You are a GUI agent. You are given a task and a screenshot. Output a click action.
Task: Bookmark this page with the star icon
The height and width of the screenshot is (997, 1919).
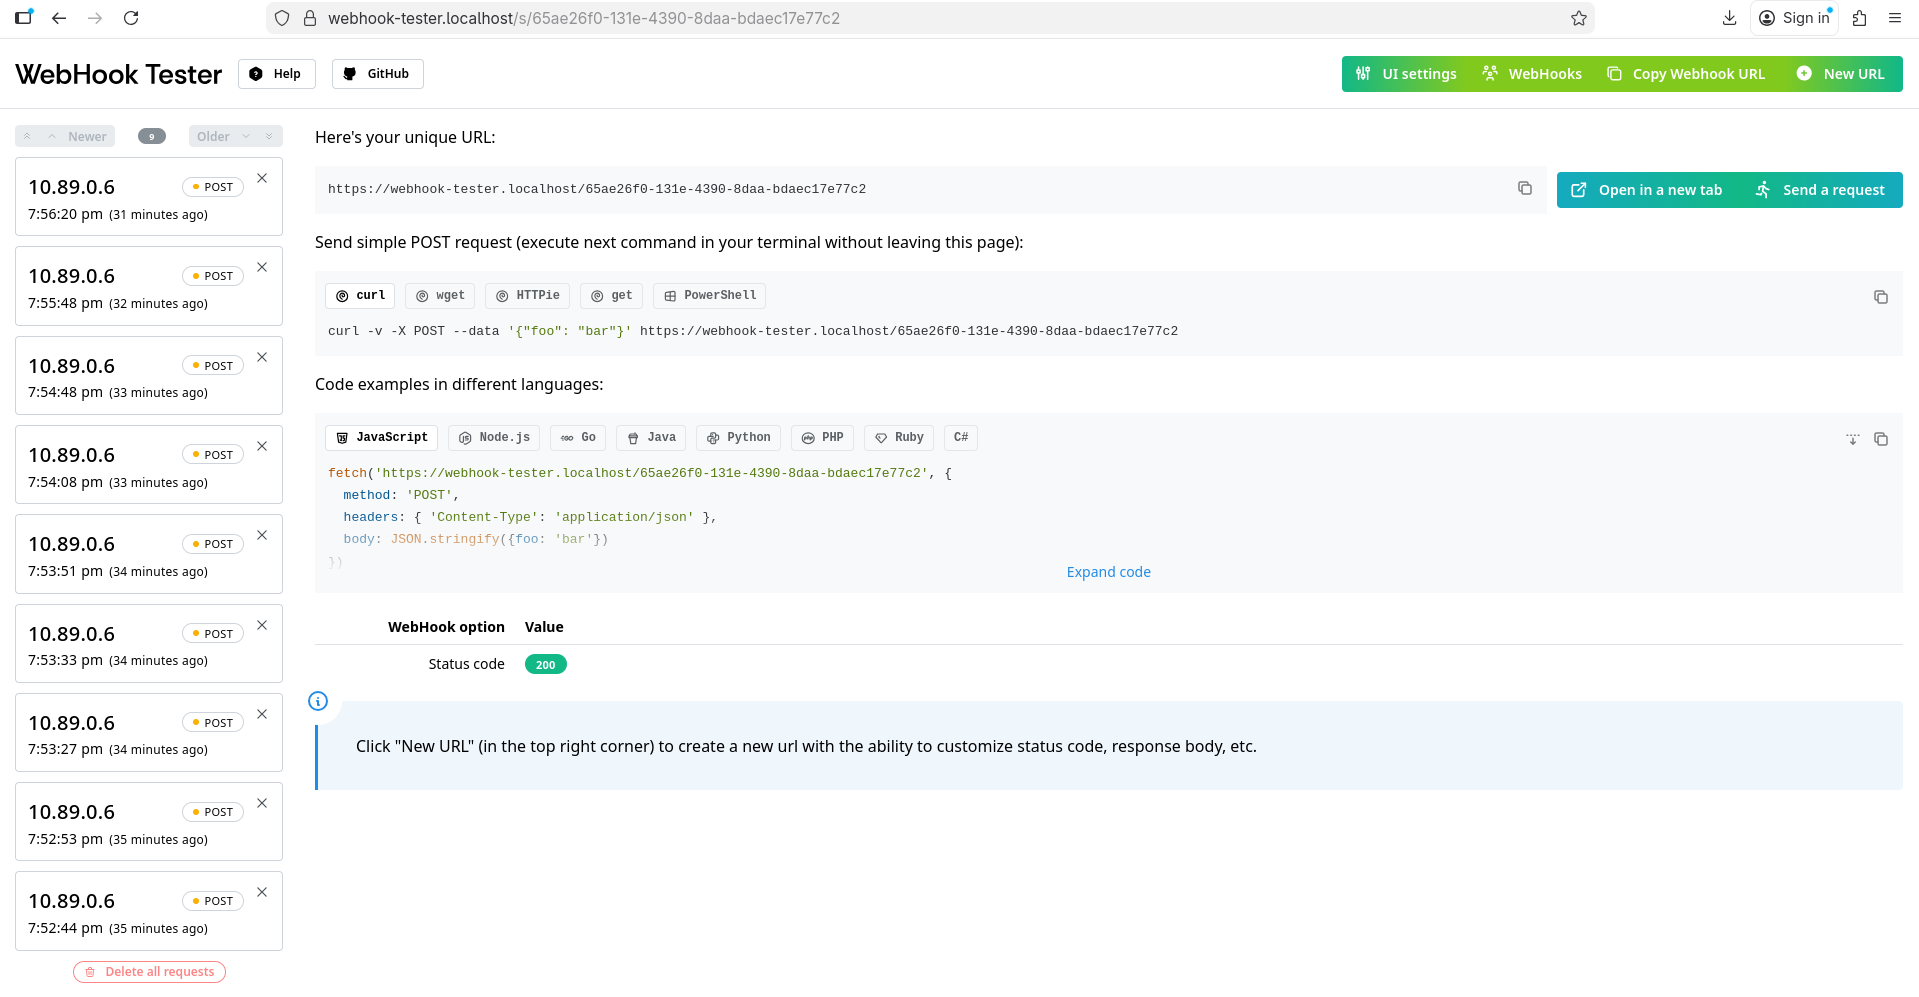point(1579,18)
